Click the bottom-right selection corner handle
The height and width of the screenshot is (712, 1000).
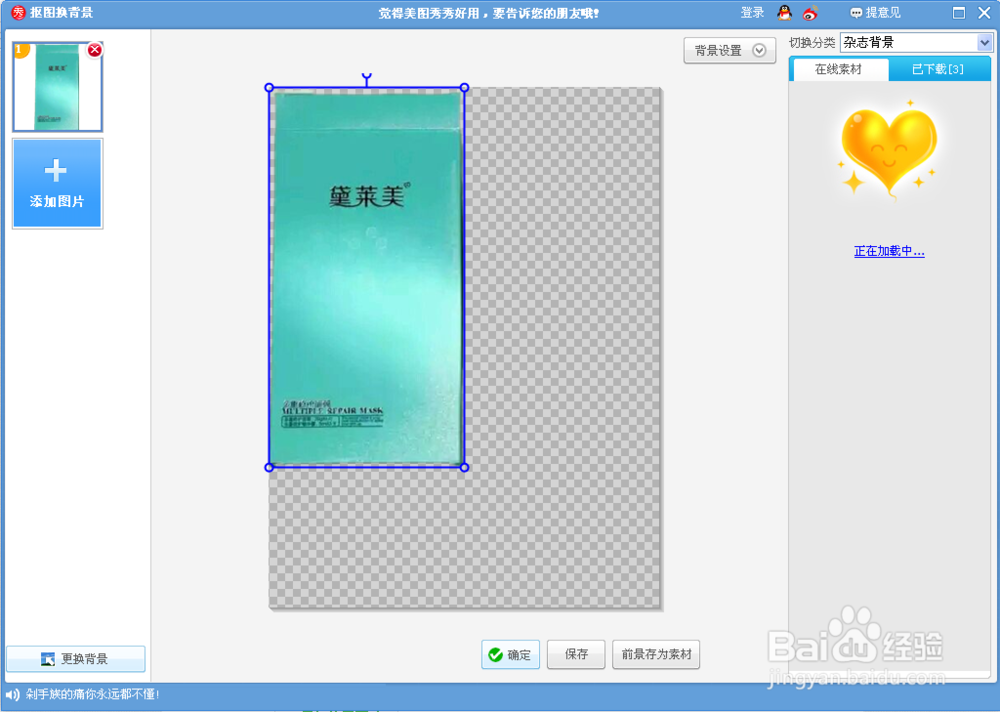464,468
